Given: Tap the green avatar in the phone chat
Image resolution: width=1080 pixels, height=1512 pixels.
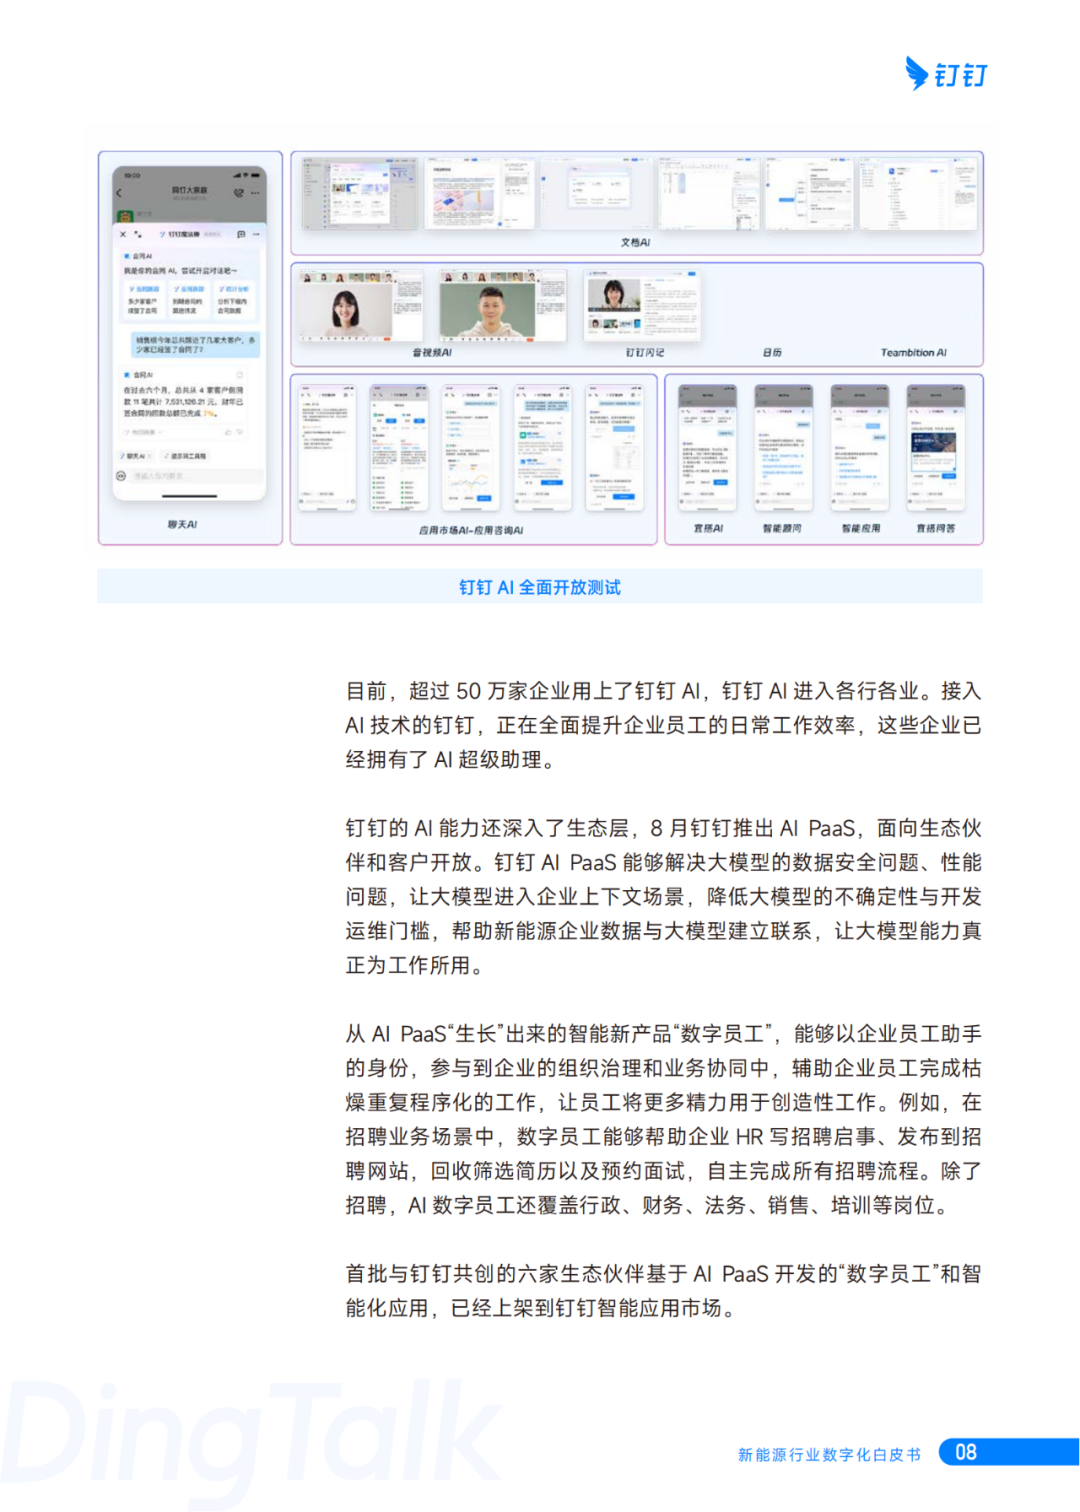Looking at the screenshot, I should (x=125, y=216).
